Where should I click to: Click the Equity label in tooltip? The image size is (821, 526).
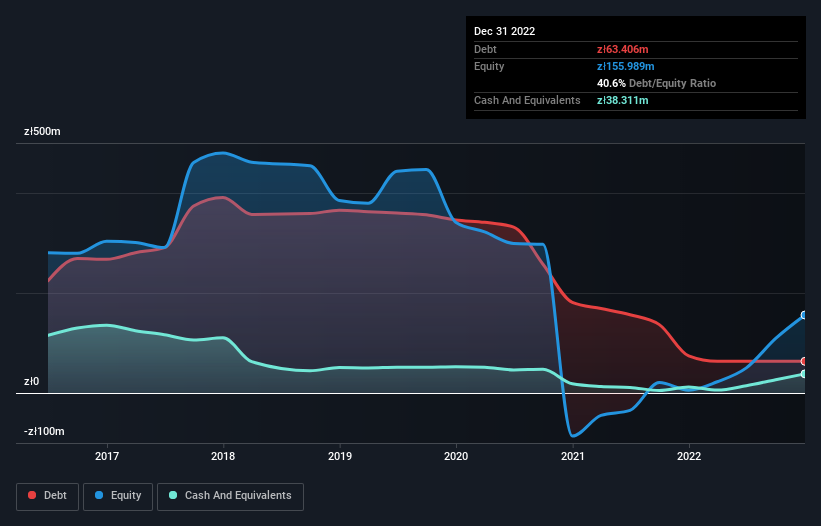[x=489, y=66]
